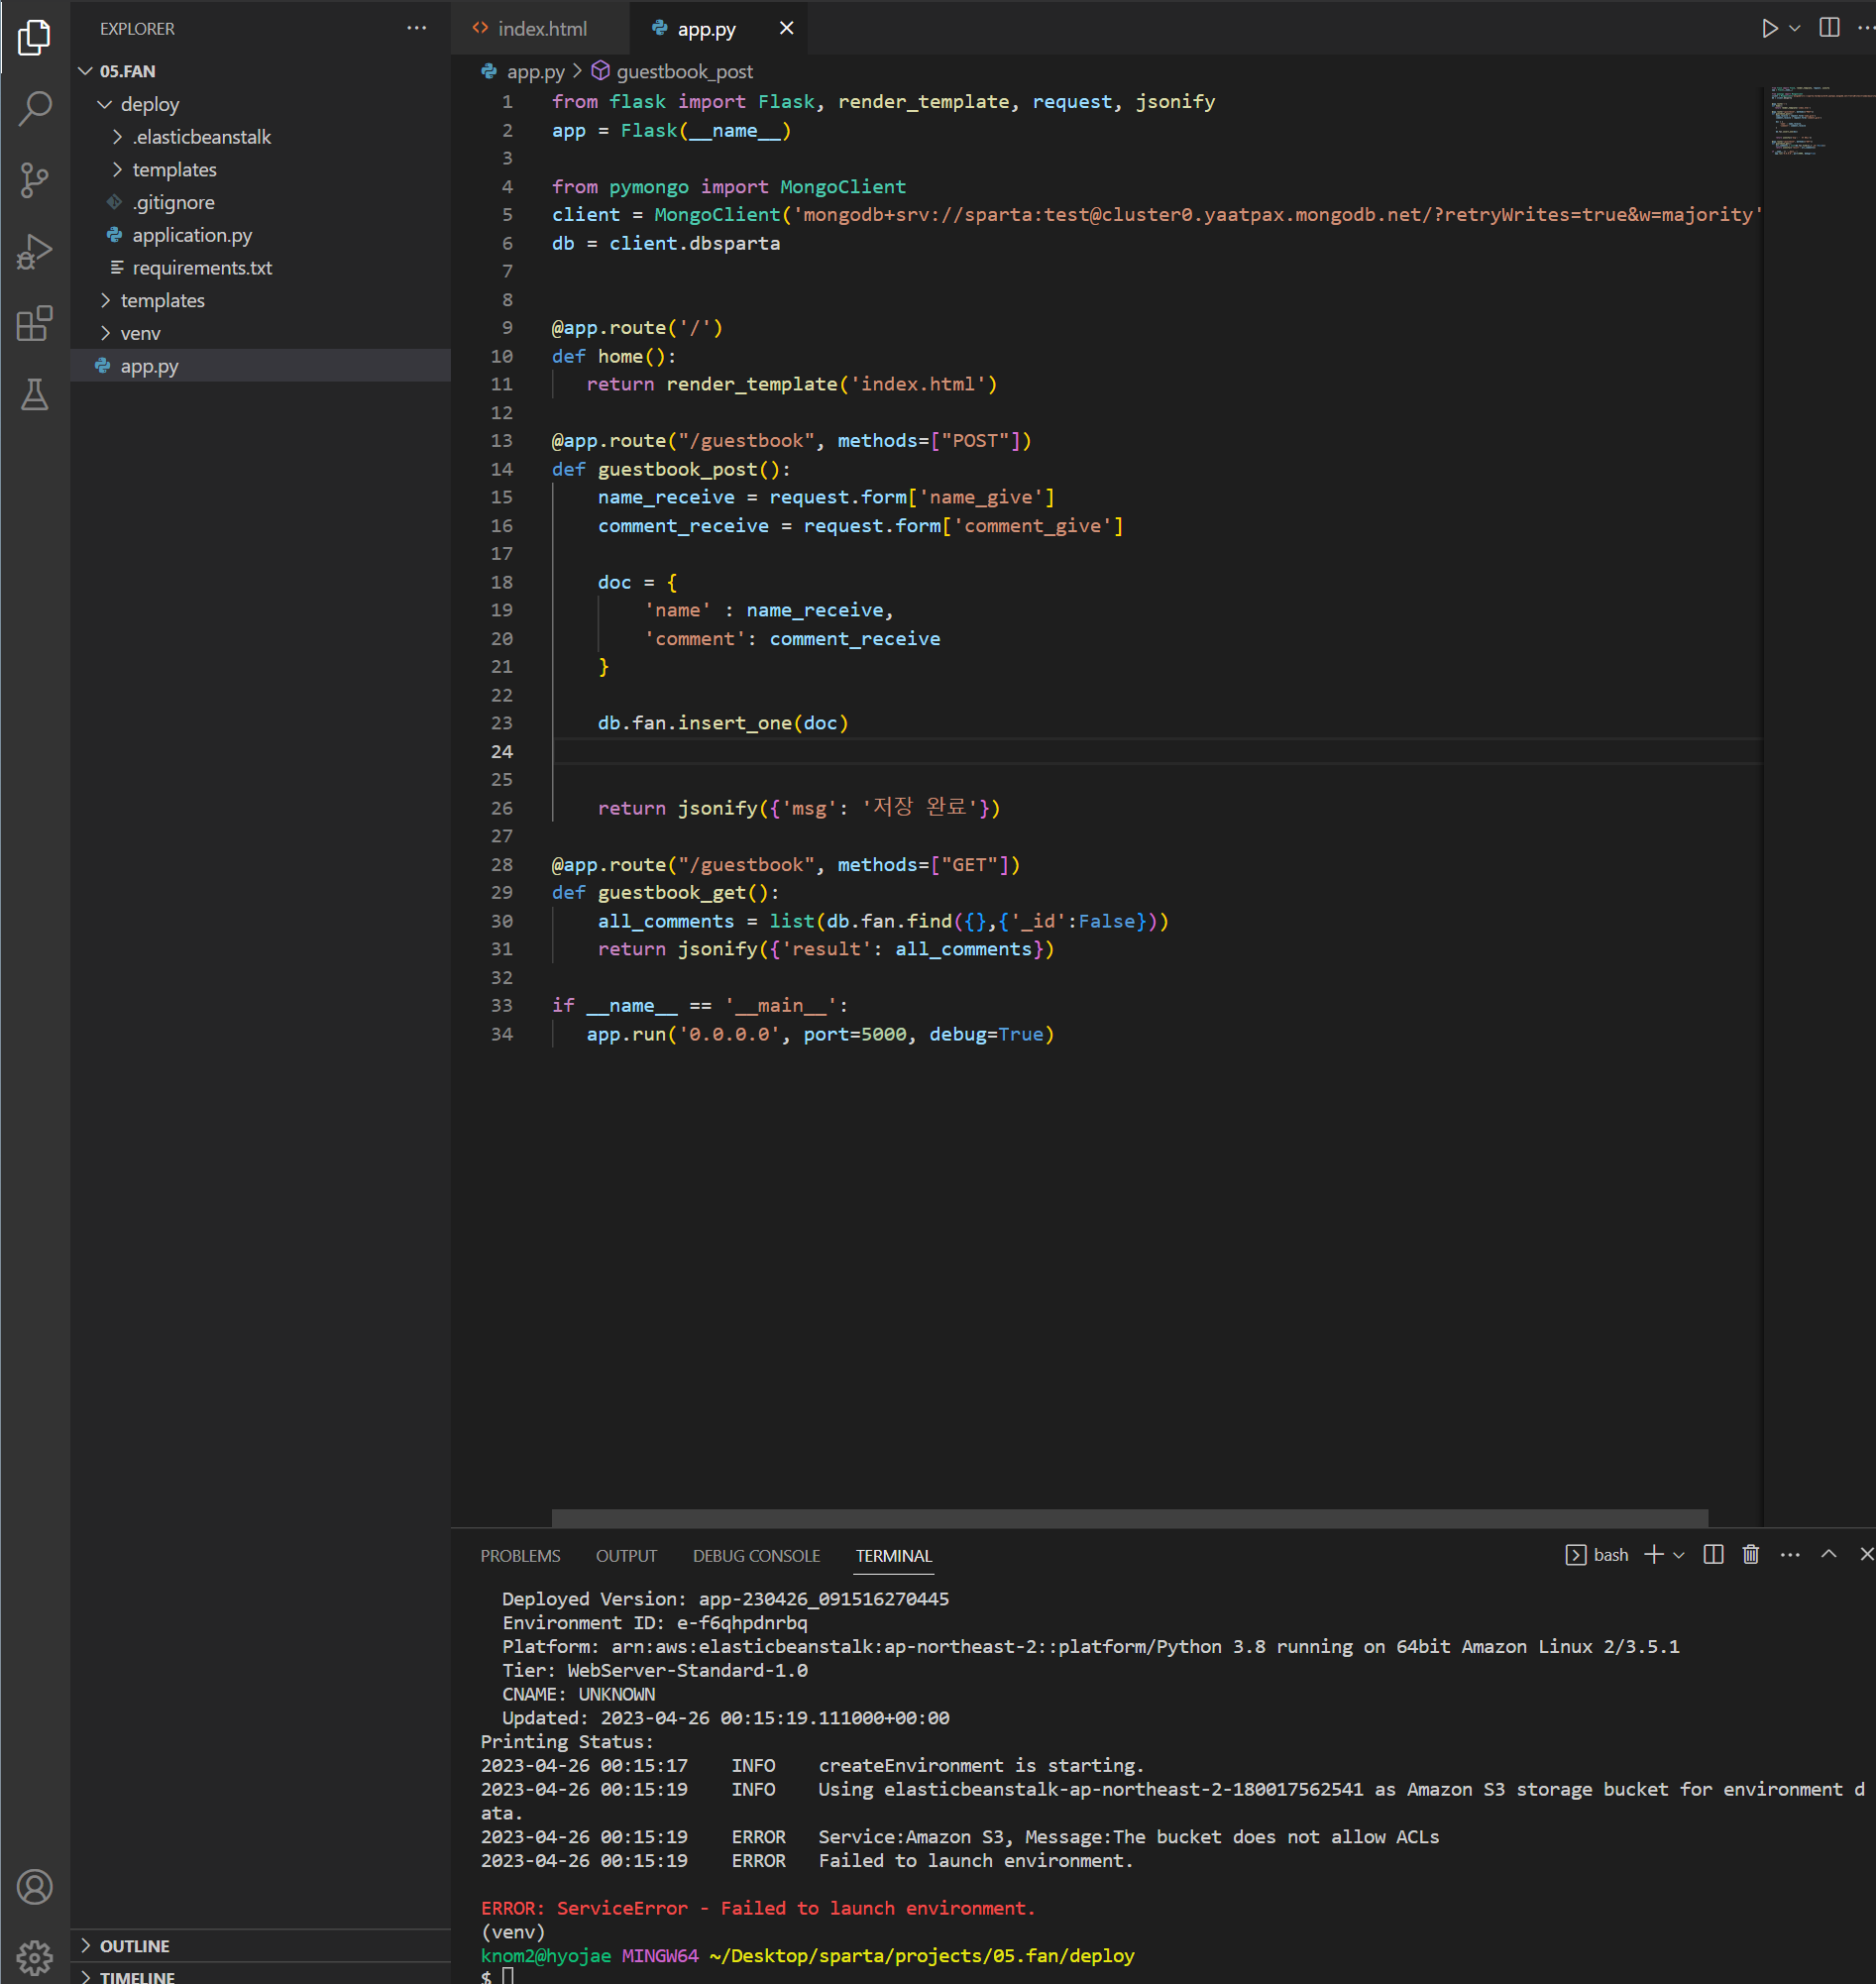Open the PROBLEMS panel tab
This screenshot has height=1984, width=1876.
520,1556
